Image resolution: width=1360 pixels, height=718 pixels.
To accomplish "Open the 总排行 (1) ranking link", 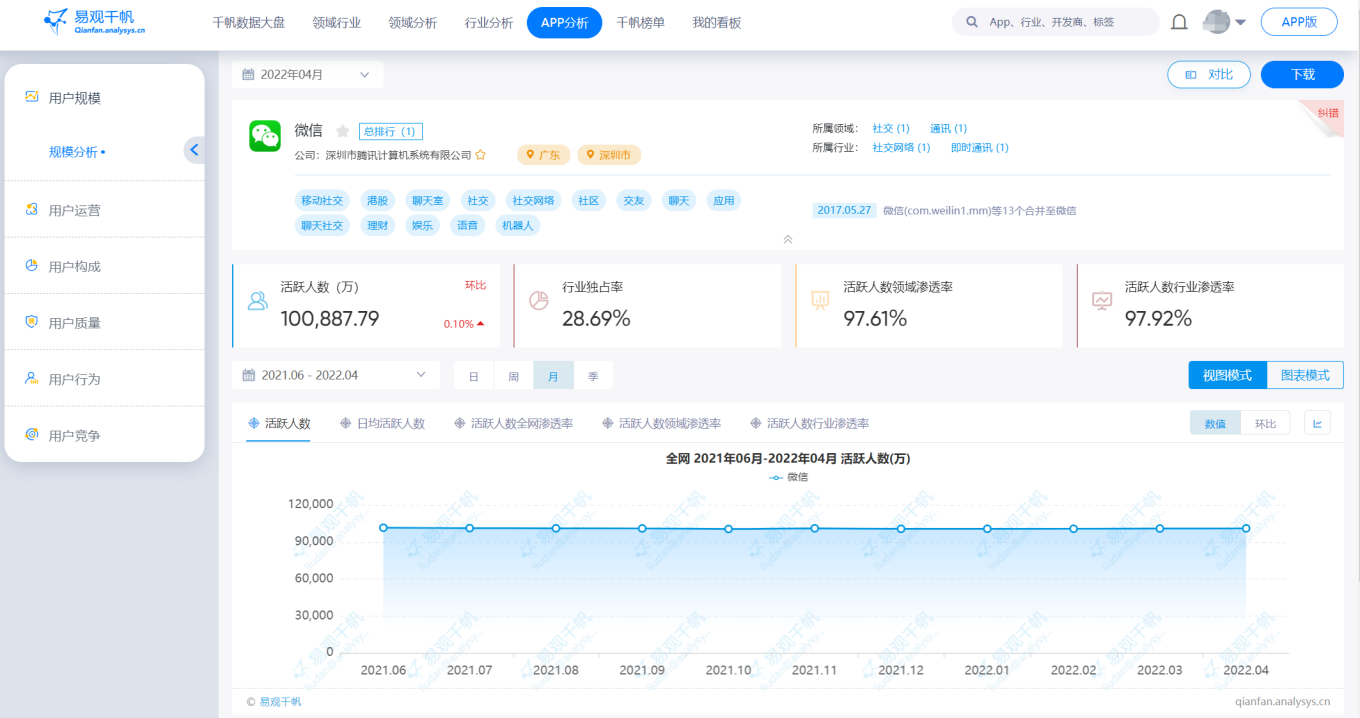I will pyautogui.click(x=391, y=131).
